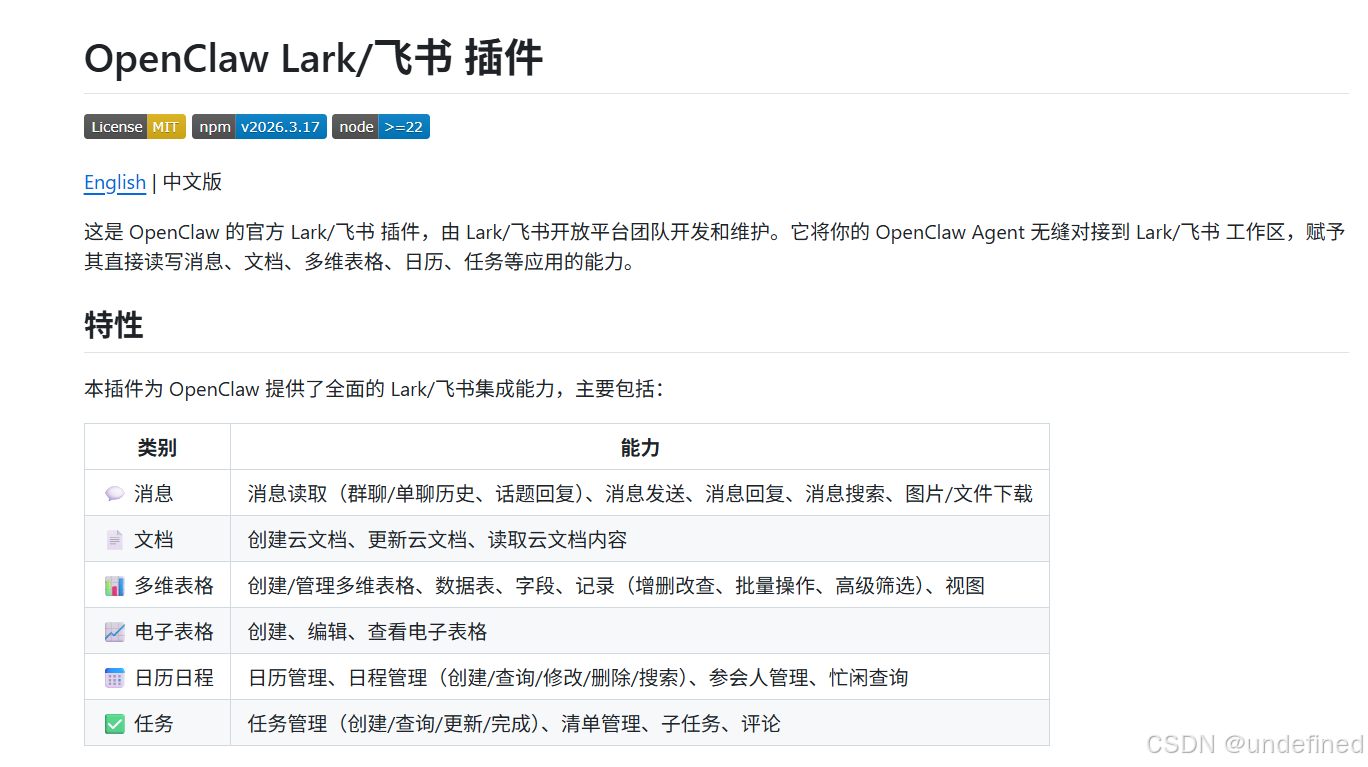
Task: Select the 多维表格 category cell
Action: coord(157,585)
